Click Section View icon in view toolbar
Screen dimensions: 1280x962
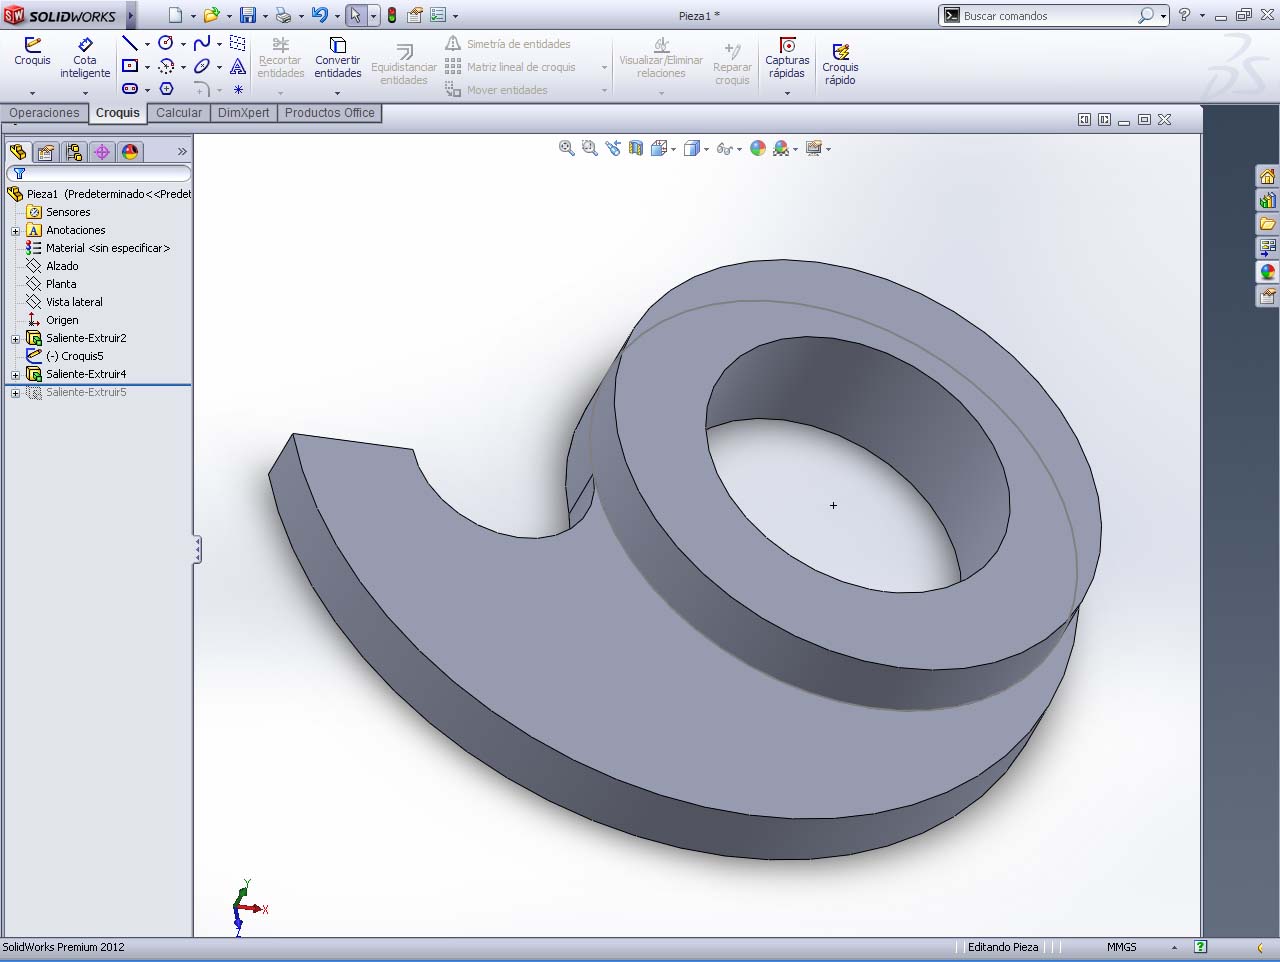point(636,148)
